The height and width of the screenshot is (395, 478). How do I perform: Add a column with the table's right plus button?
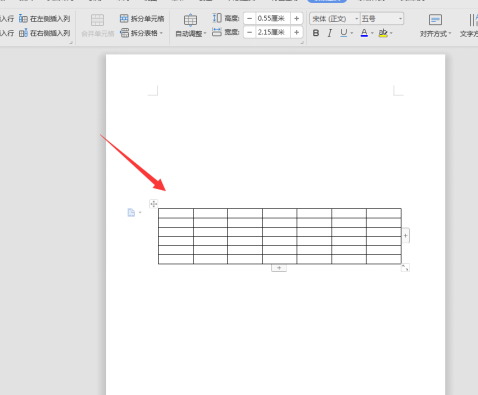pyautogui.click(x=405, y=236)
